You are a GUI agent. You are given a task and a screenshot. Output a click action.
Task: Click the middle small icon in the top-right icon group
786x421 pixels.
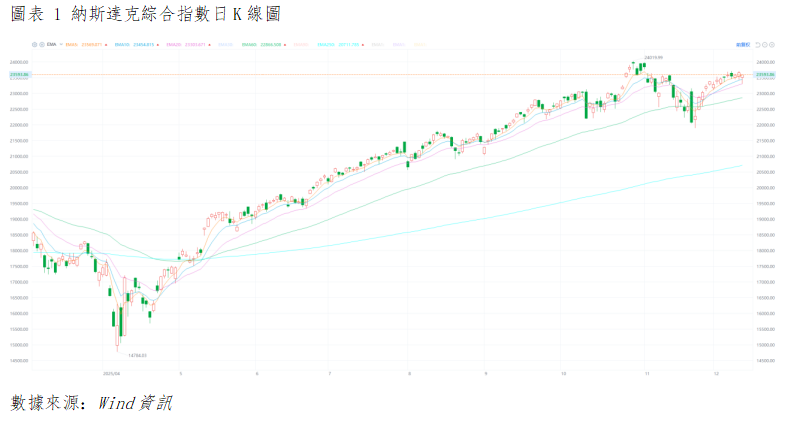(765, 45)
